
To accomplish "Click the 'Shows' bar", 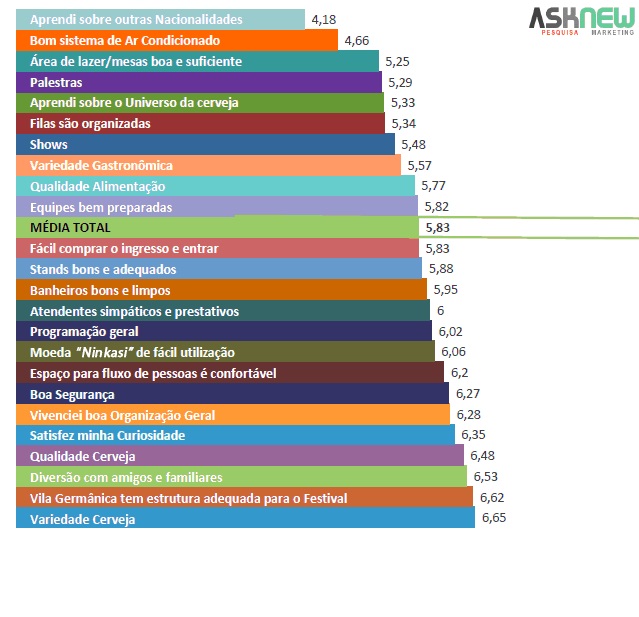I will 205,145.
